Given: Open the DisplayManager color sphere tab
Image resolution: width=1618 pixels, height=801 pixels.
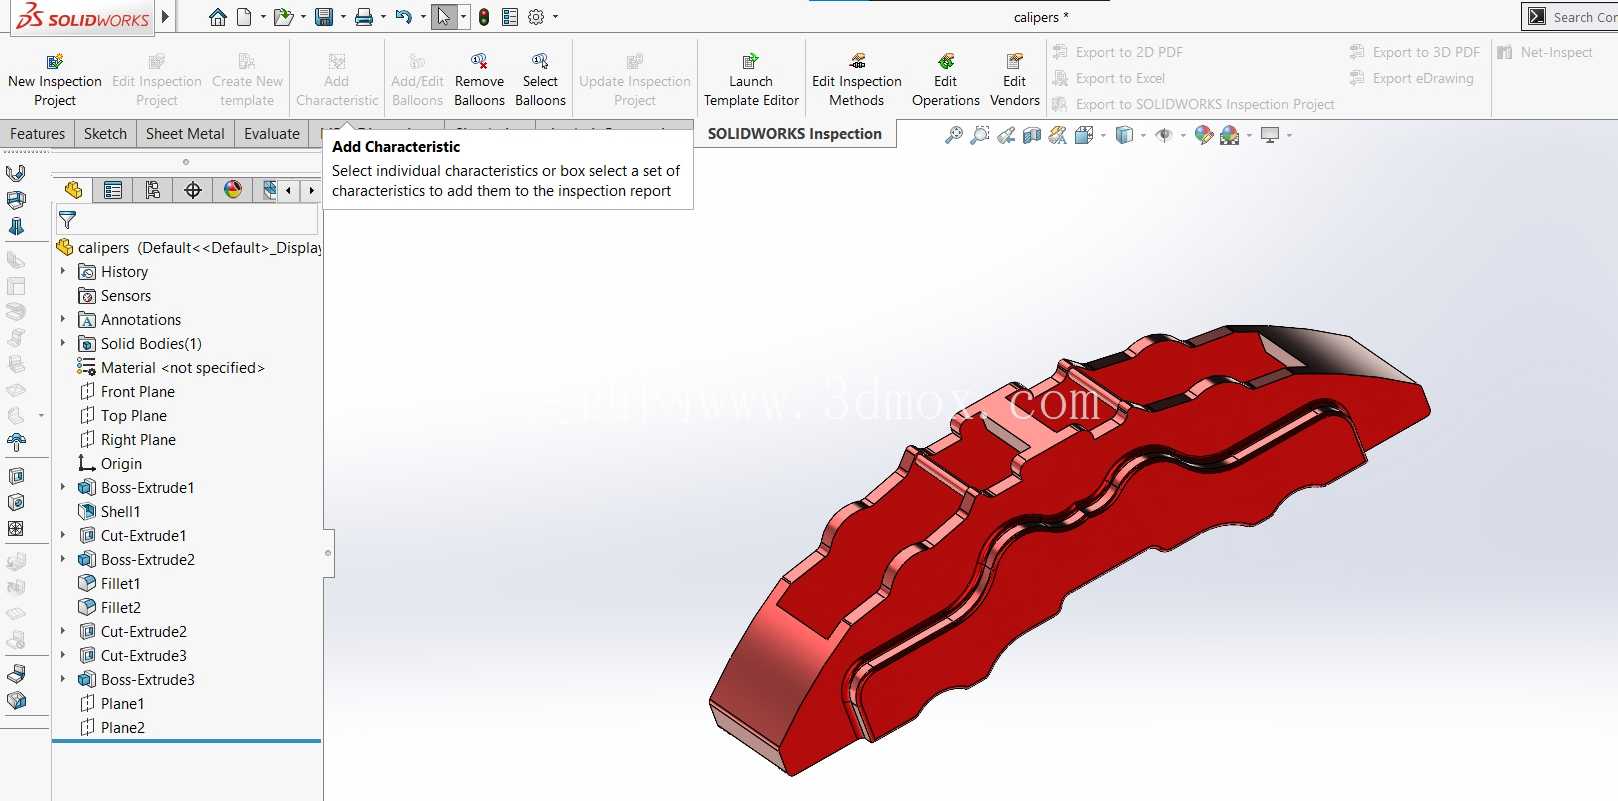Looking at the screenshot, I should point(233,190).
